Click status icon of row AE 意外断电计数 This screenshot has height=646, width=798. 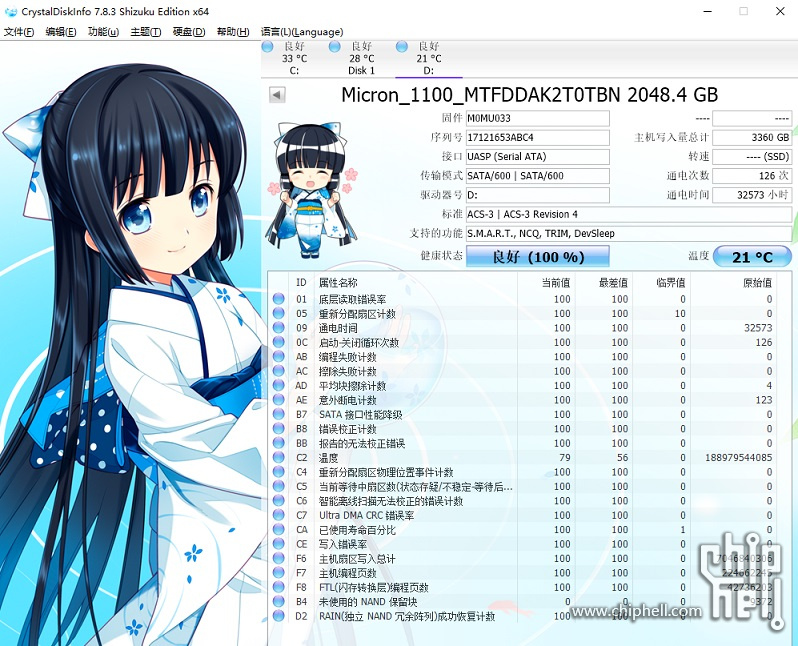pyautogui.click(x=278, y=400)
